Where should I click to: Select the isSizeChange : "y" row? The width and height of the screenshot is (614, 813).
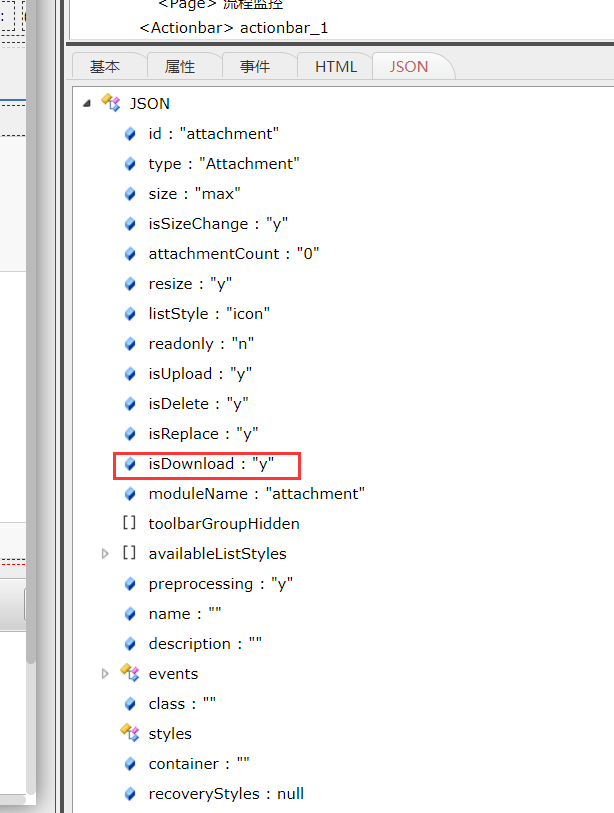click(x=218, y=224)
